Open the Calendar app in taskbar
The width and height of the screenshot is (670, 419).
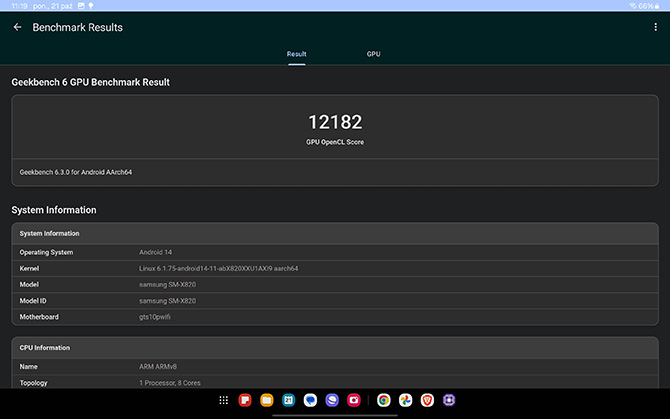288,400
